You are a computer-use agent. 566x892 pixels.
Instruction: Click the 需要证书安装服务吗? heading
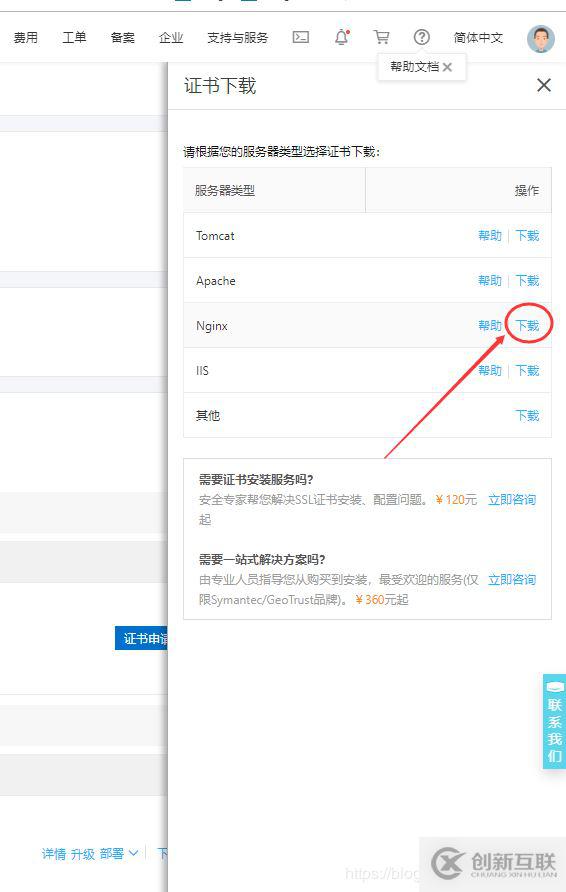(x=256, y=480)
